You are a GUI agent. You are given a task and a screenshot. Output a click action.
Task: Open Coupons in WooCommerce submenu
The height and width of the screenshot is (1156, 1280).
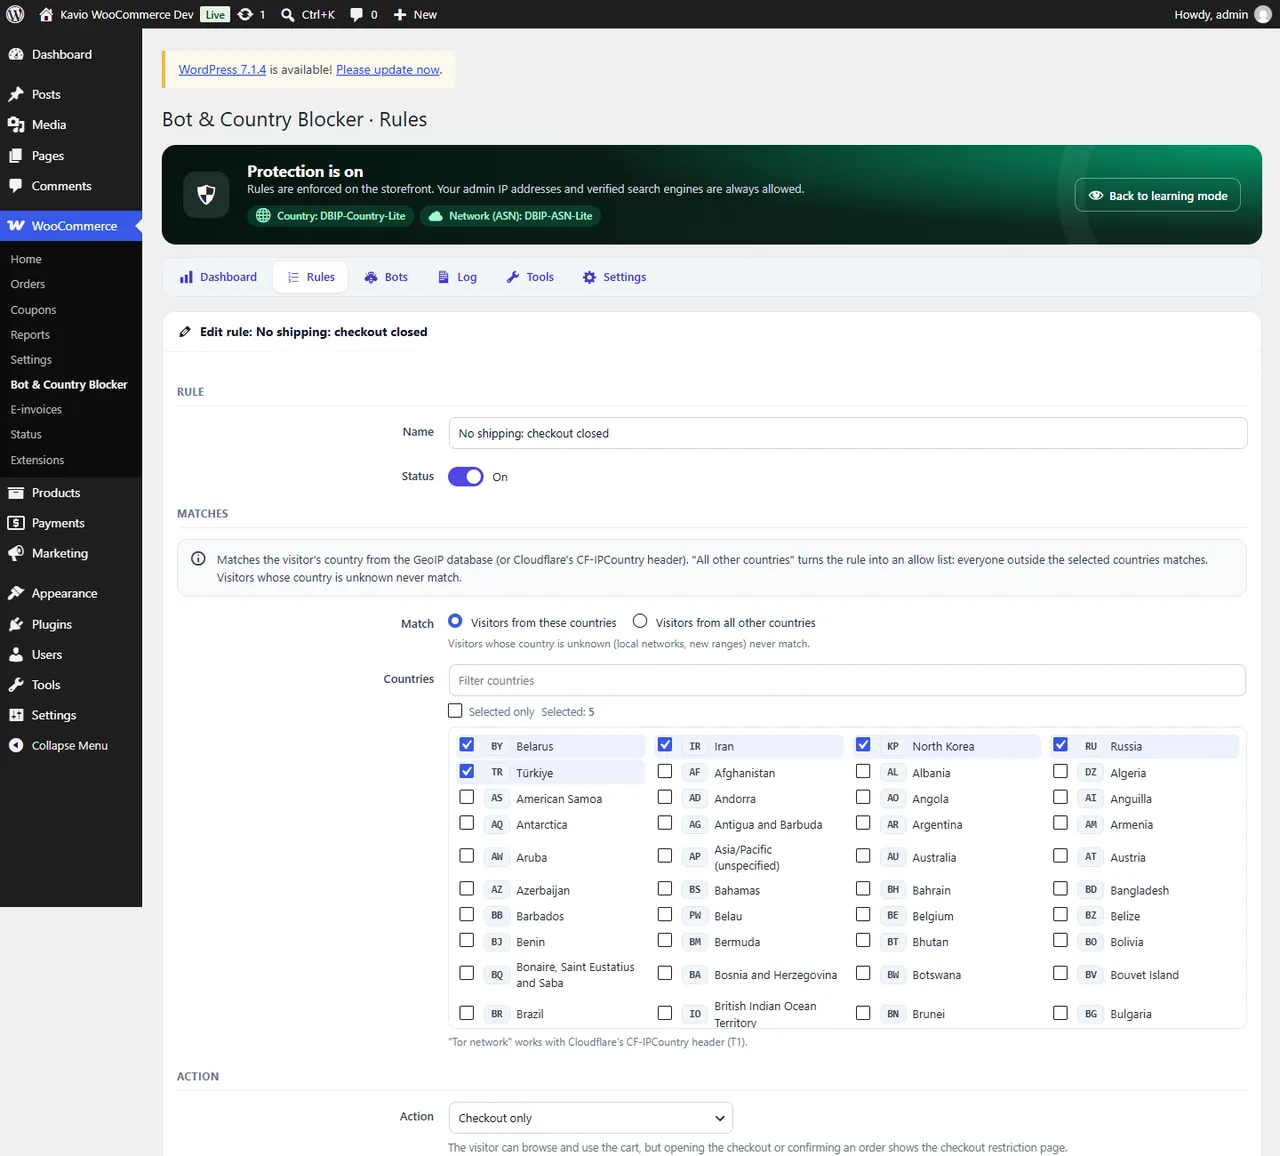pos(33,310)
